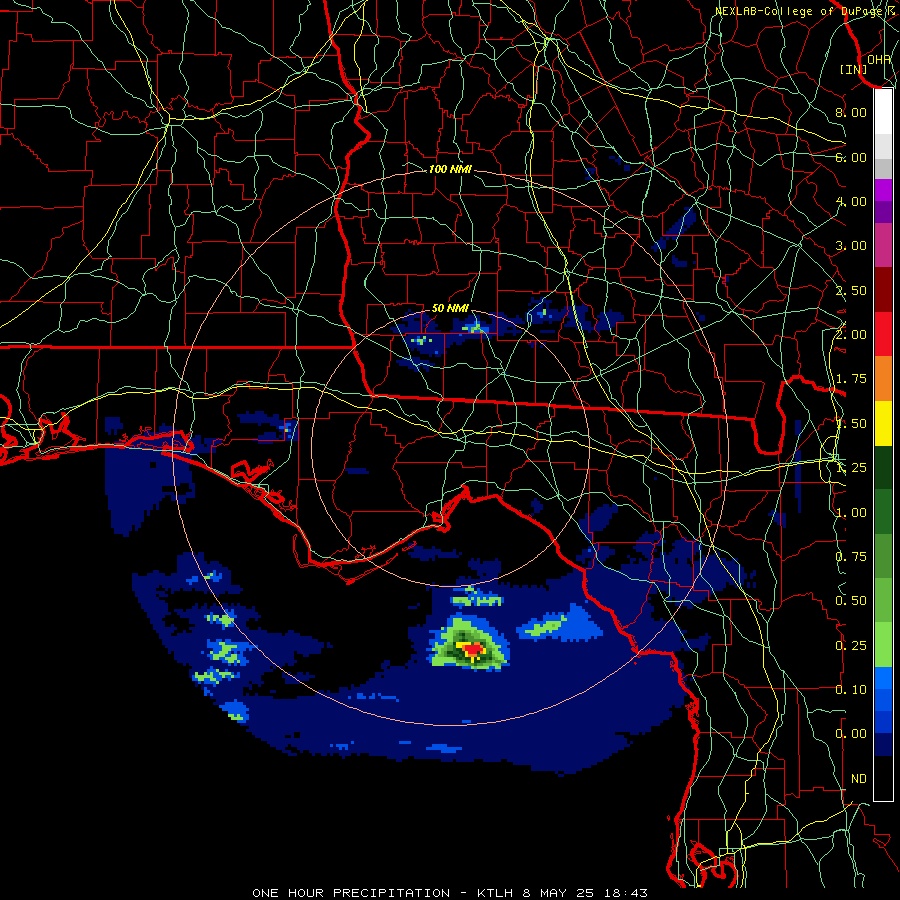Pick the dark red legend swatch near 2.50
This screenshot has width=900, height=900.
[883, 290]
